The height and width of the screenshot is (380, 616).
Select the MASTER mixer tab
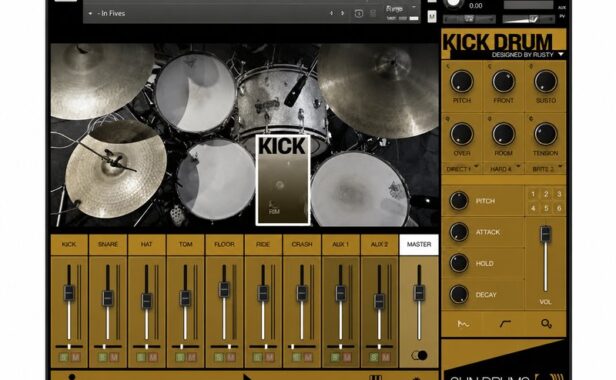pos(419,244)
